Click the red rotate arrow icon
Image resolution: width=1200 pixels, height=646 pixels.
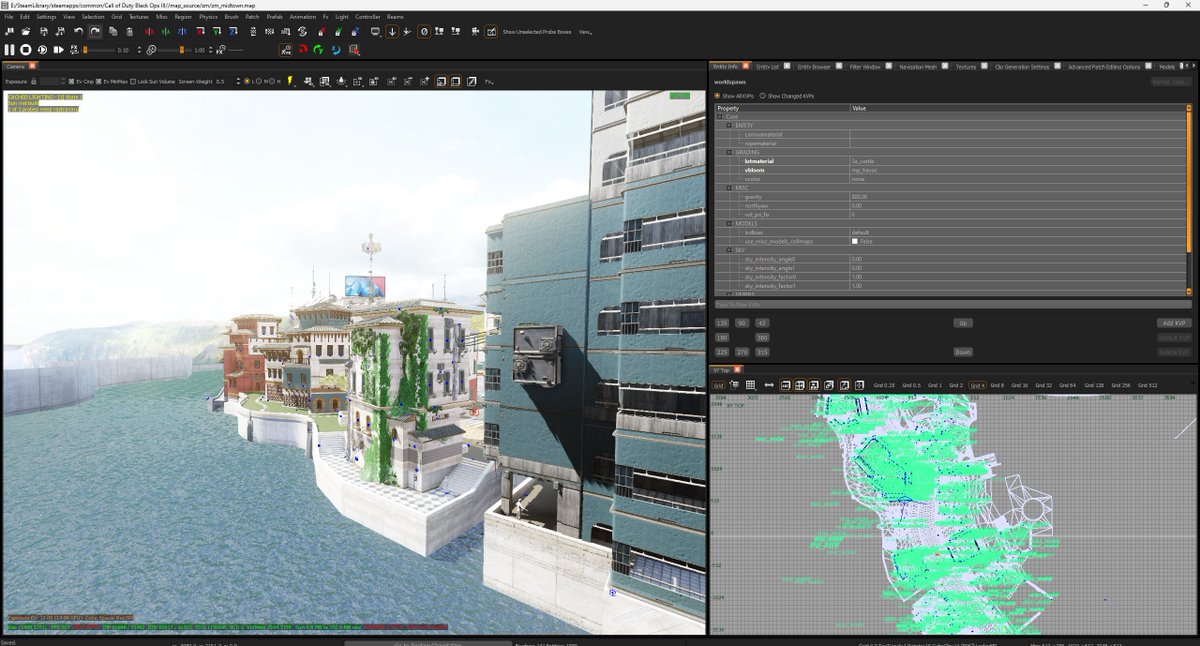coord(302,50)
